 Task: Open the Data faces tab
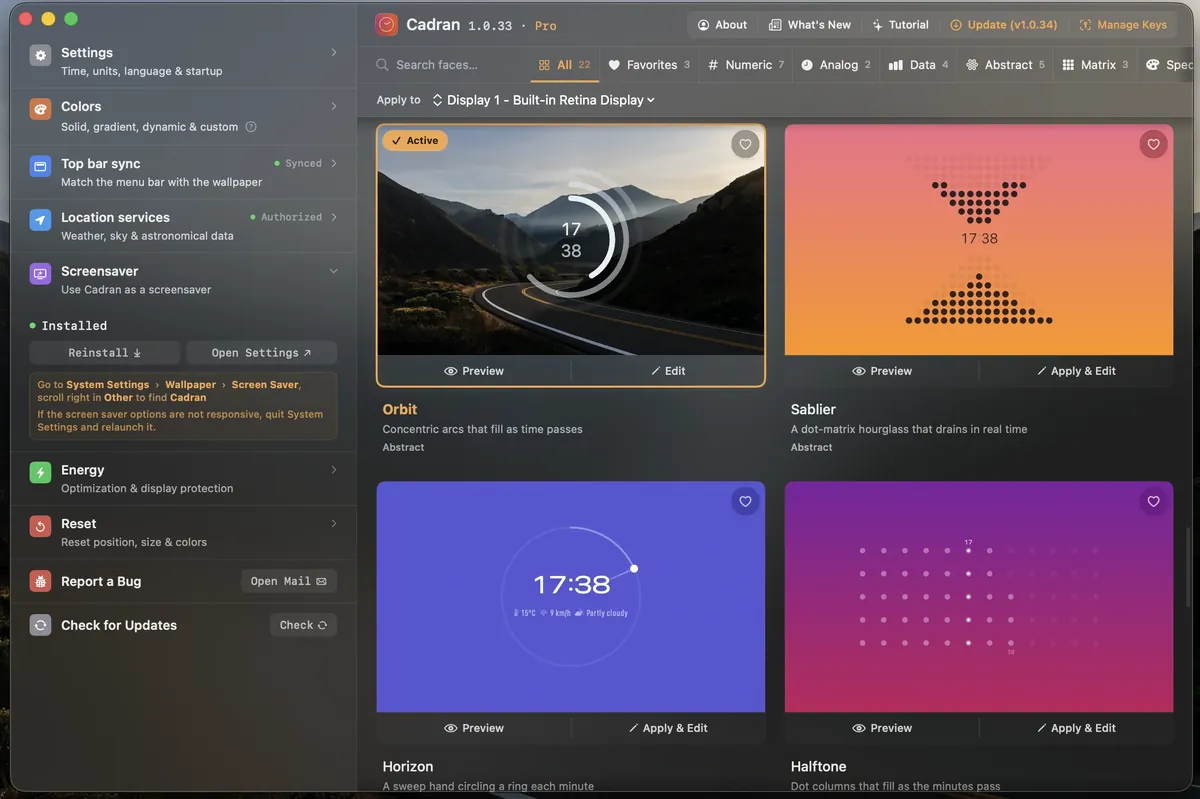coord(919,65)
